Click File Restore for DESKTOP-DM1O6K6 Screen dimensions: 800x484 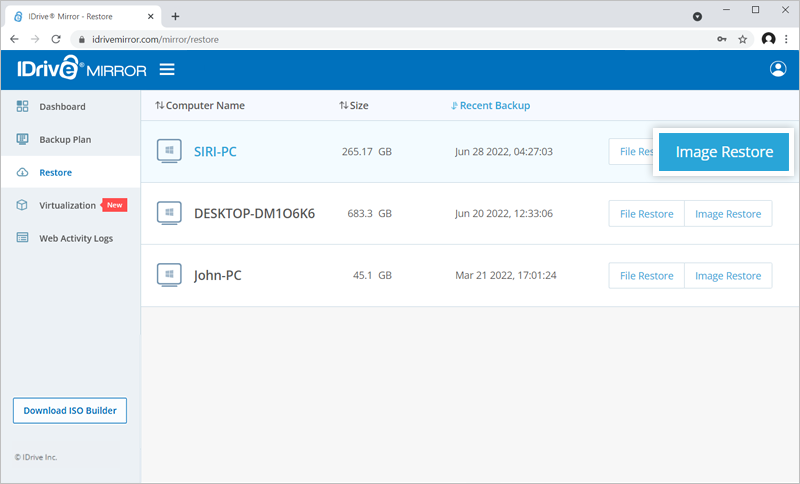(x=646, y=214)
